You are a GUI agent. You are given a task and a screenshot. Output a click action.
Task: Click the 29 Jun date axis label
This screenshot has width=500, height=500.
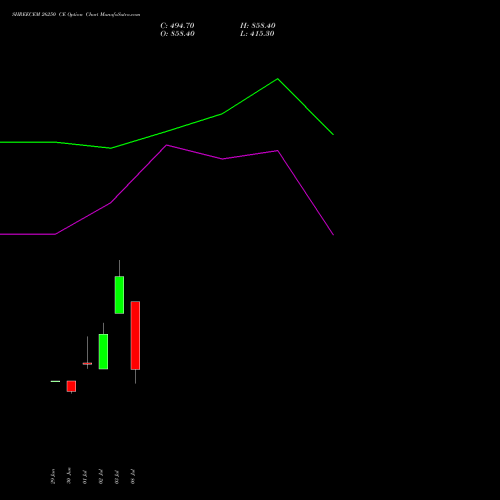(x=53, y=476)
